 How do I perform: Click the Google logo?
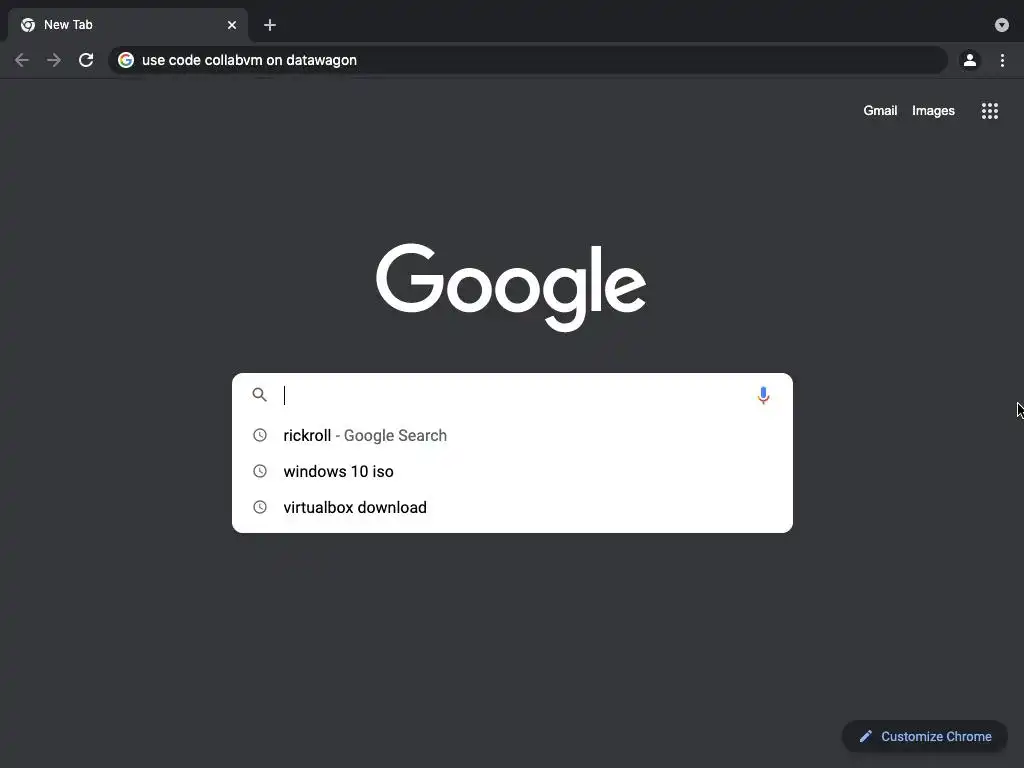coord(511,287)
